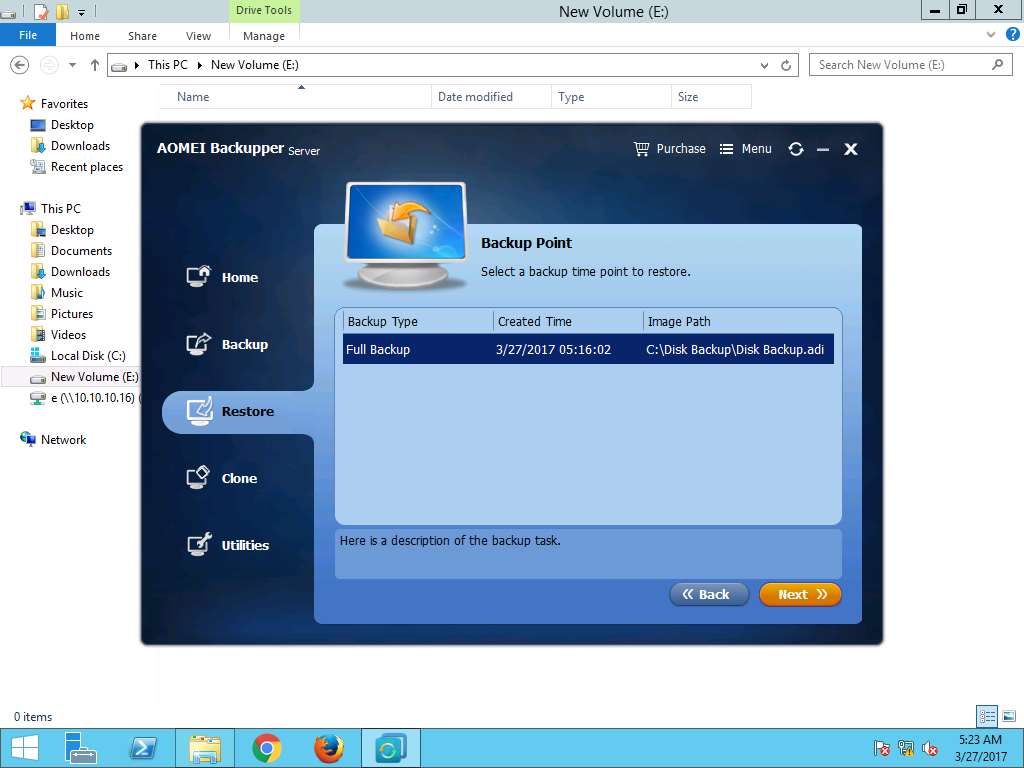Open Desktop under Favorites
Viewport: 1024px width, 768px height.
coord(63,125)
